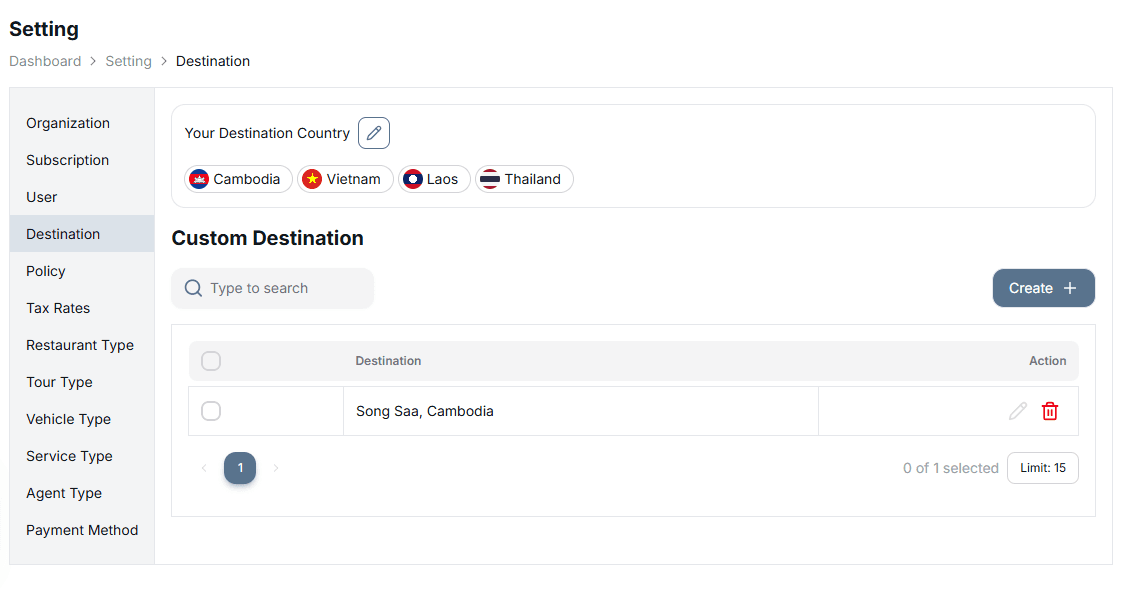Select the Cambodia flag chip
The width and height of the screenshot is (1122, 611).
[202, 179]
